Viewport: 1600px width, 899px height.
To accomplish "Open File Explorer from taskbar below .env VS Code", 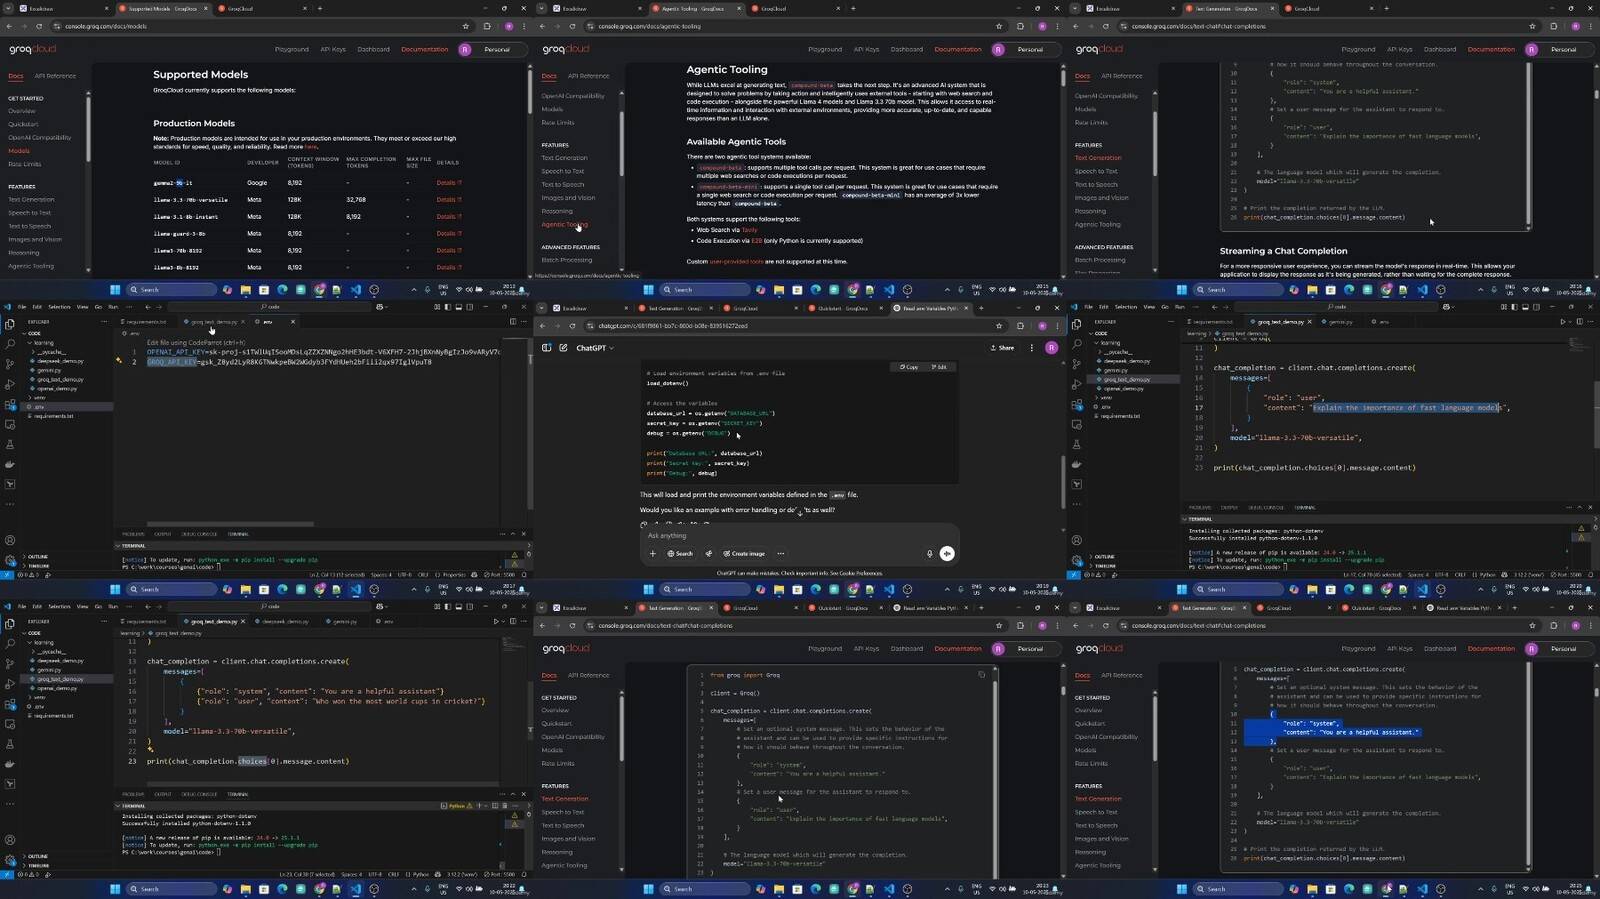I will 246,589.
